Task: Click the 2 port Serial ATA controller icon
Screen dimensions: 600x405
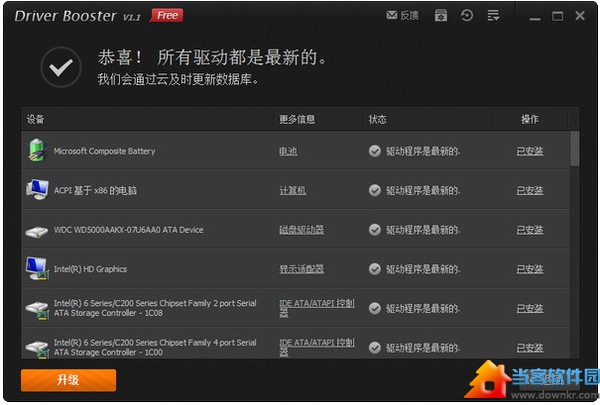Action: [37, 309]
